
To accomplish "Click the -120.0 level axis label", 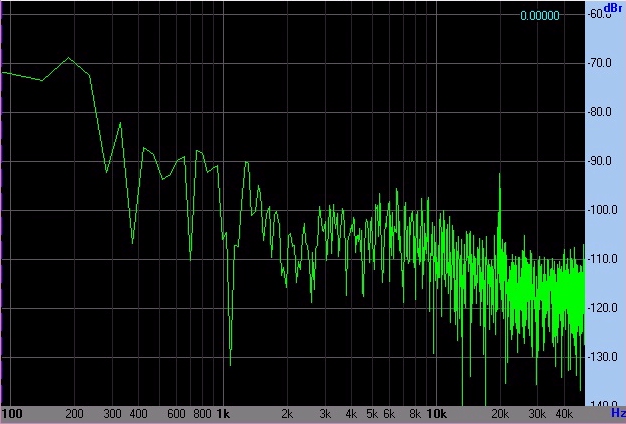I will pos(602,308).
